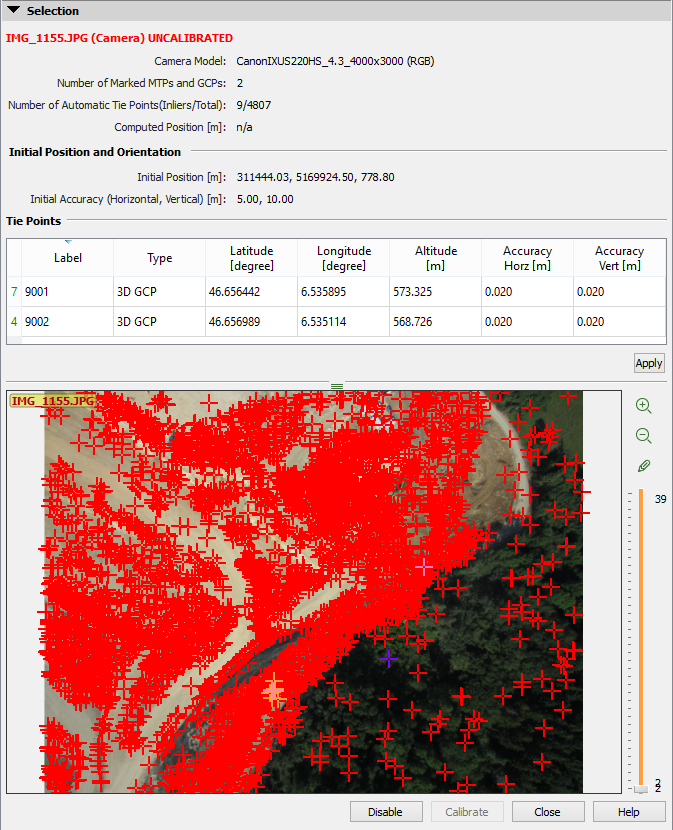Click the Altitude [m] column header
This screenshot has width=673, height=830.
(x=436, y=257)
